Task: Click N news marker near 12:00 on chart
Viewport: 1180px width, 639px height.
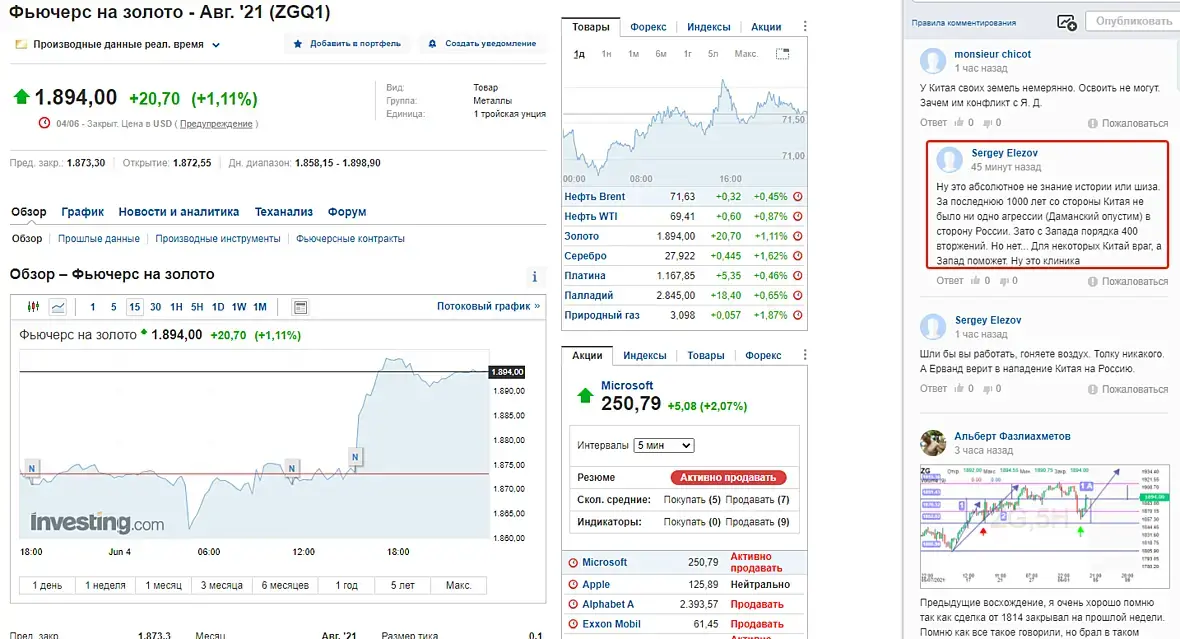Action: tap(292, 468)
